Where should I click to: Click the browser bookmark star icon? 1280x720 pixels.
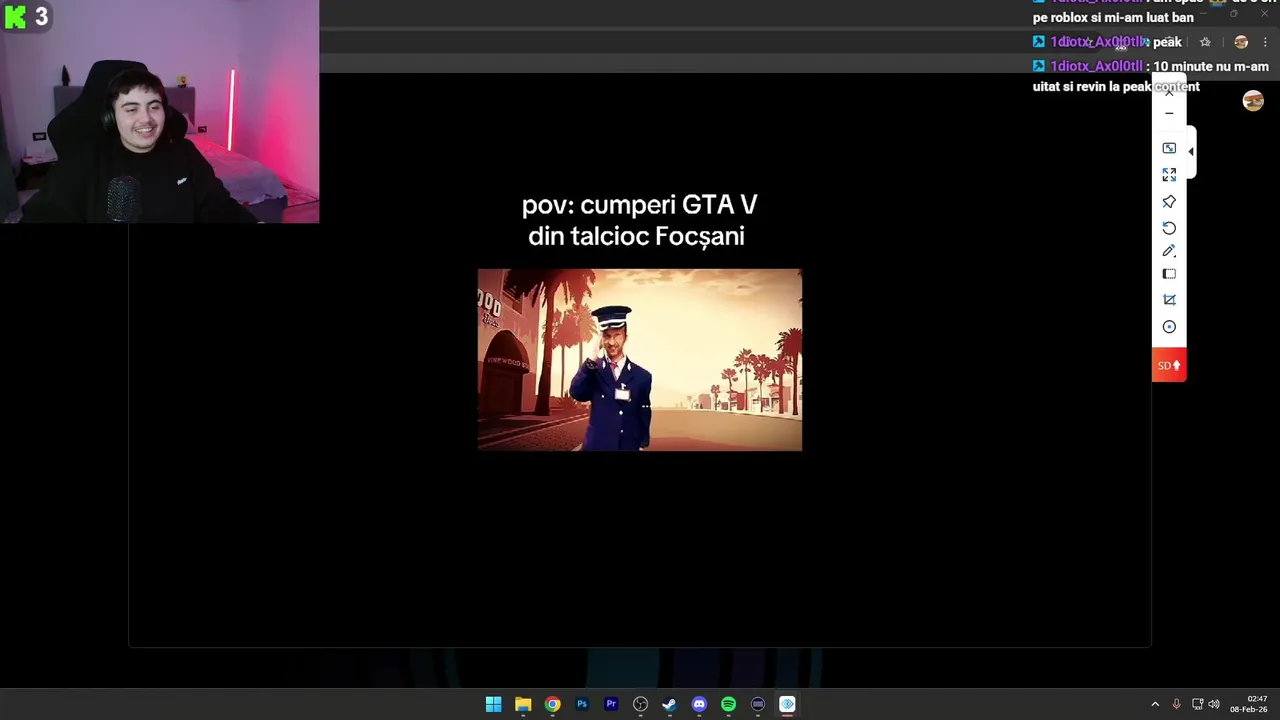(1205, 42)
